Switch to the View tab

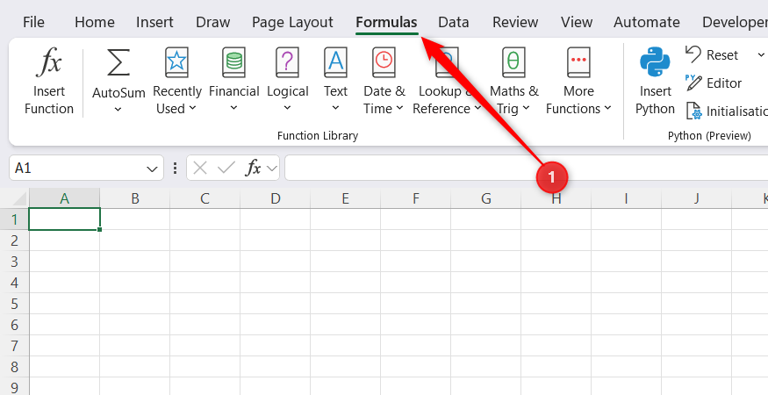coord(576,22)
